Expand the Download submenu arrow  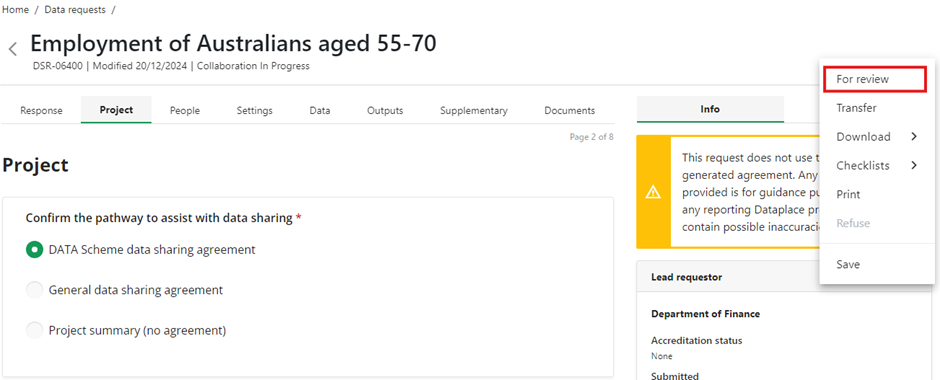(914, 137)
